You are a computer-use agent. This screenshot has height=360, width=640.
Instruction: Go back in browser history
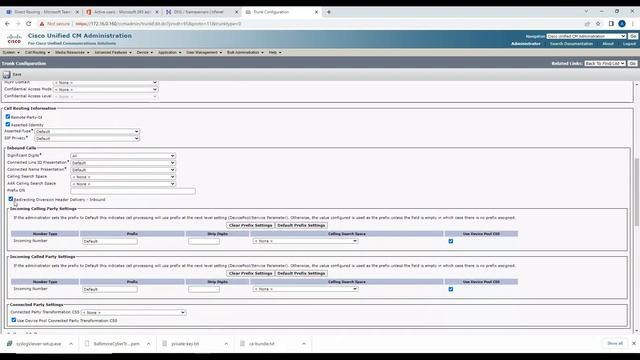(x=7, y=24)
